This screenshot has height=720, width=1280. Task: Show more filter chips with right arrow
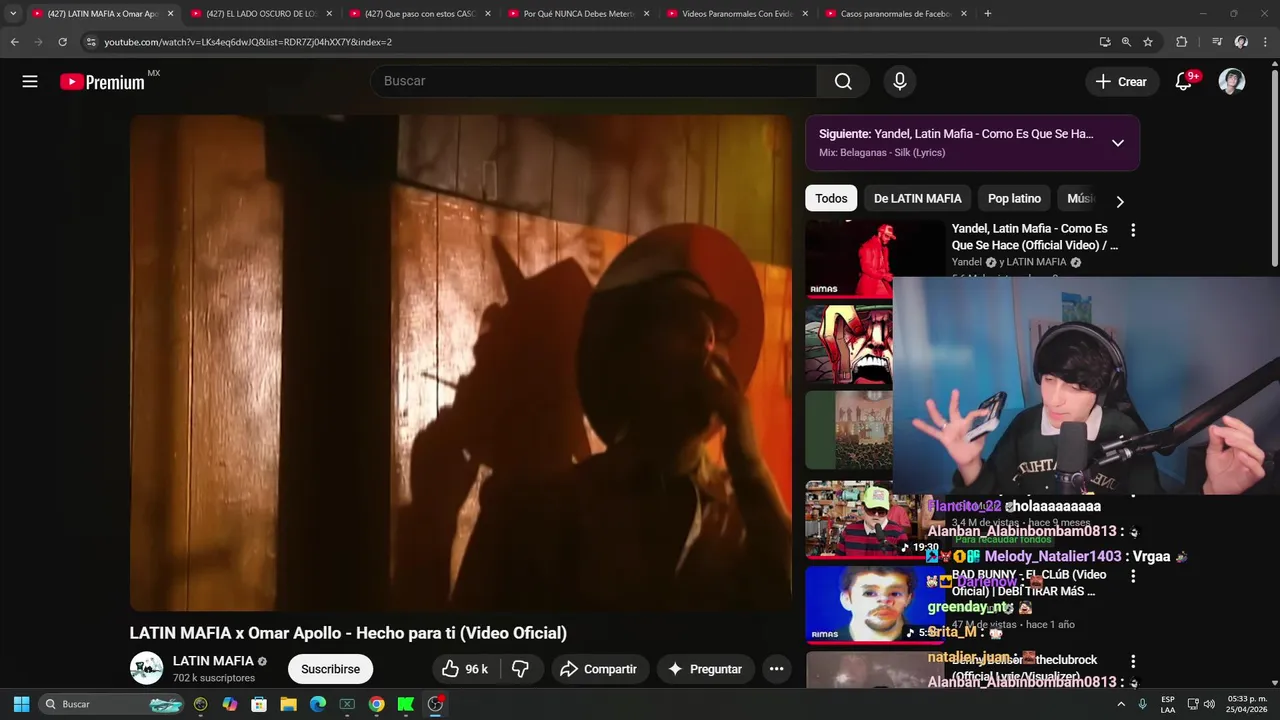1120,201
